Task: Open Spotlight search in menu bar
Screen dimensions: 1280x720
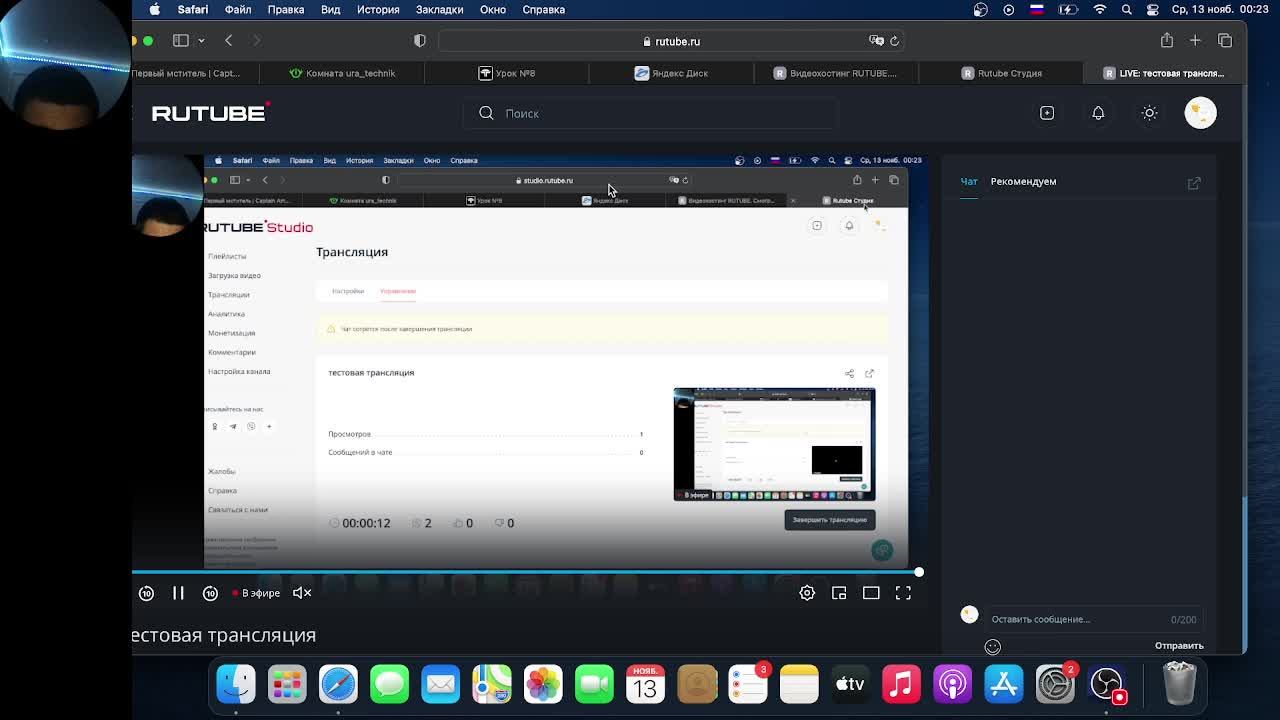Action: click(x=1127, y=9)
